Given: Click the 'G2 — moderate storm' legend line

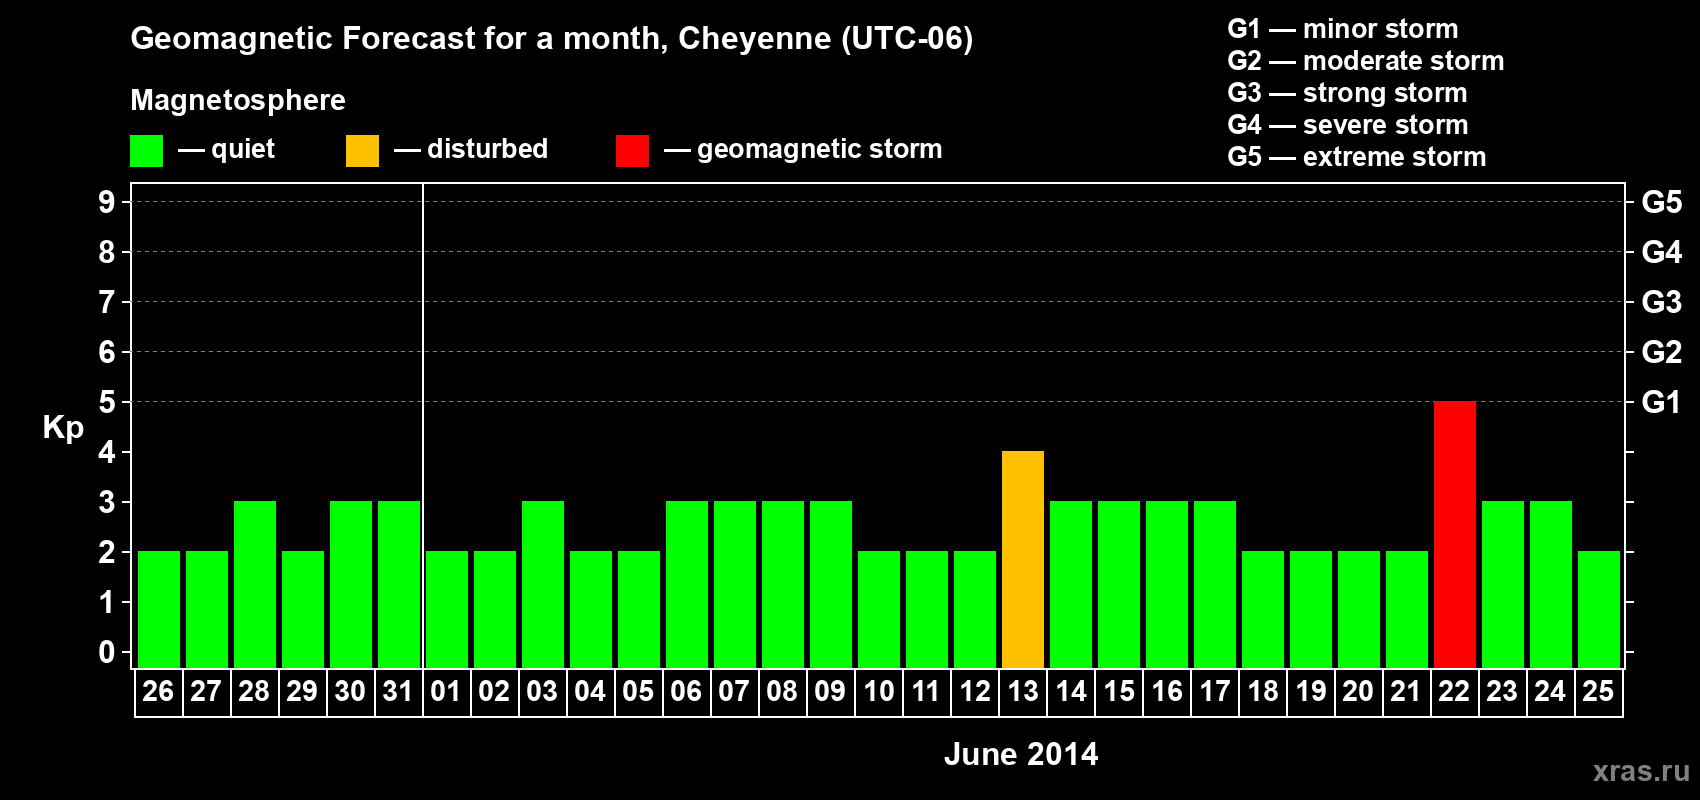Looking at the screenshot, I should [x=1365, y=61].
